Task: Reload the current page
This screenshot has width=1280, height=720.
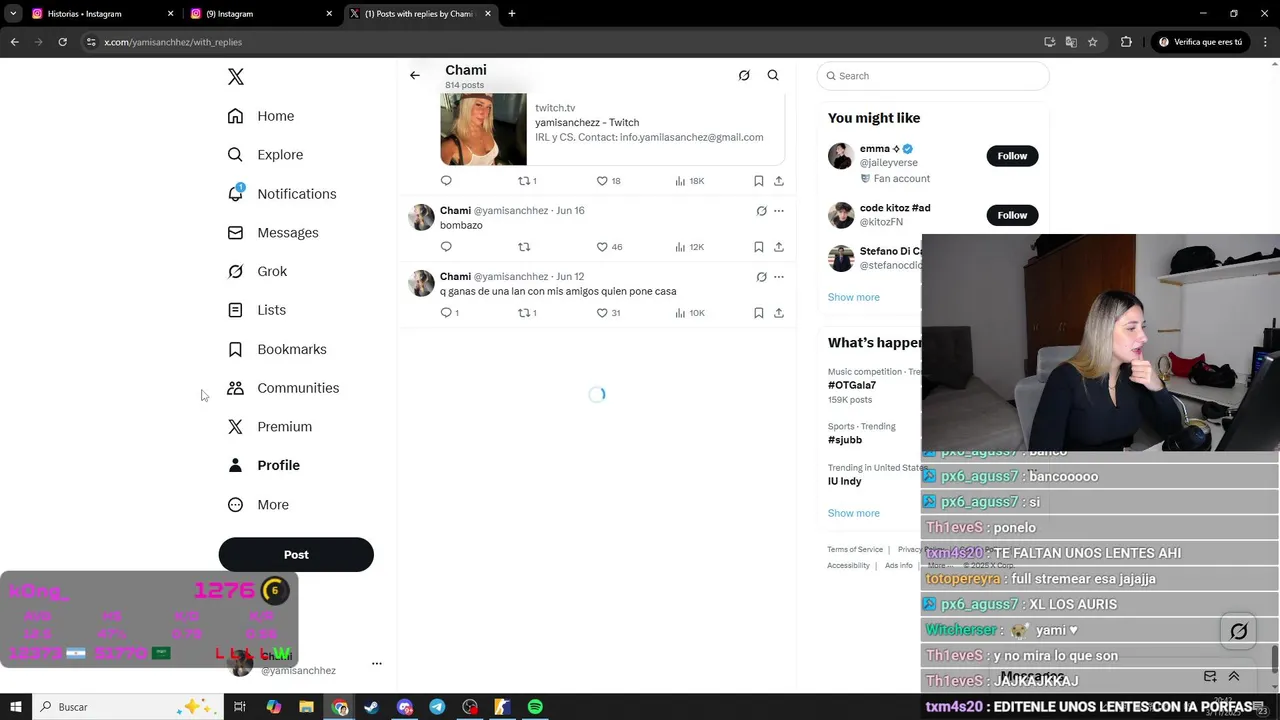Action: point(62,42)
